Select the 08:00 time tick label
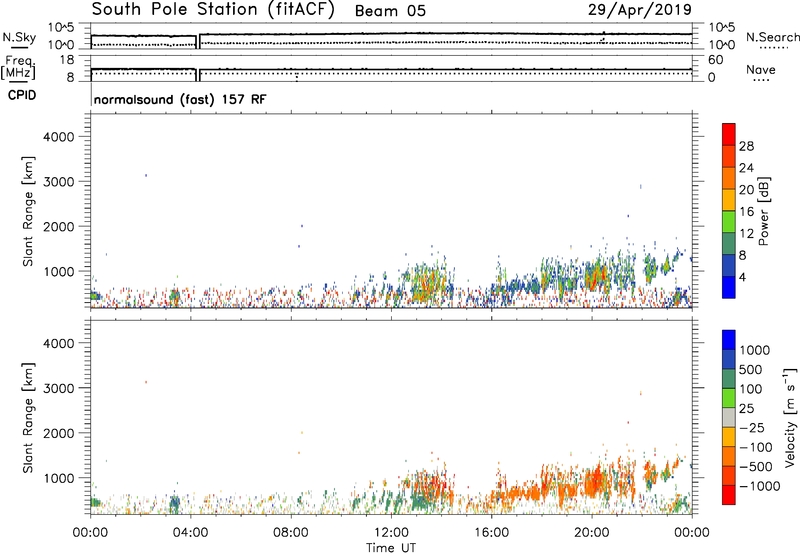Viewport: 800px width, 554px height. click(x=291, y=533)
